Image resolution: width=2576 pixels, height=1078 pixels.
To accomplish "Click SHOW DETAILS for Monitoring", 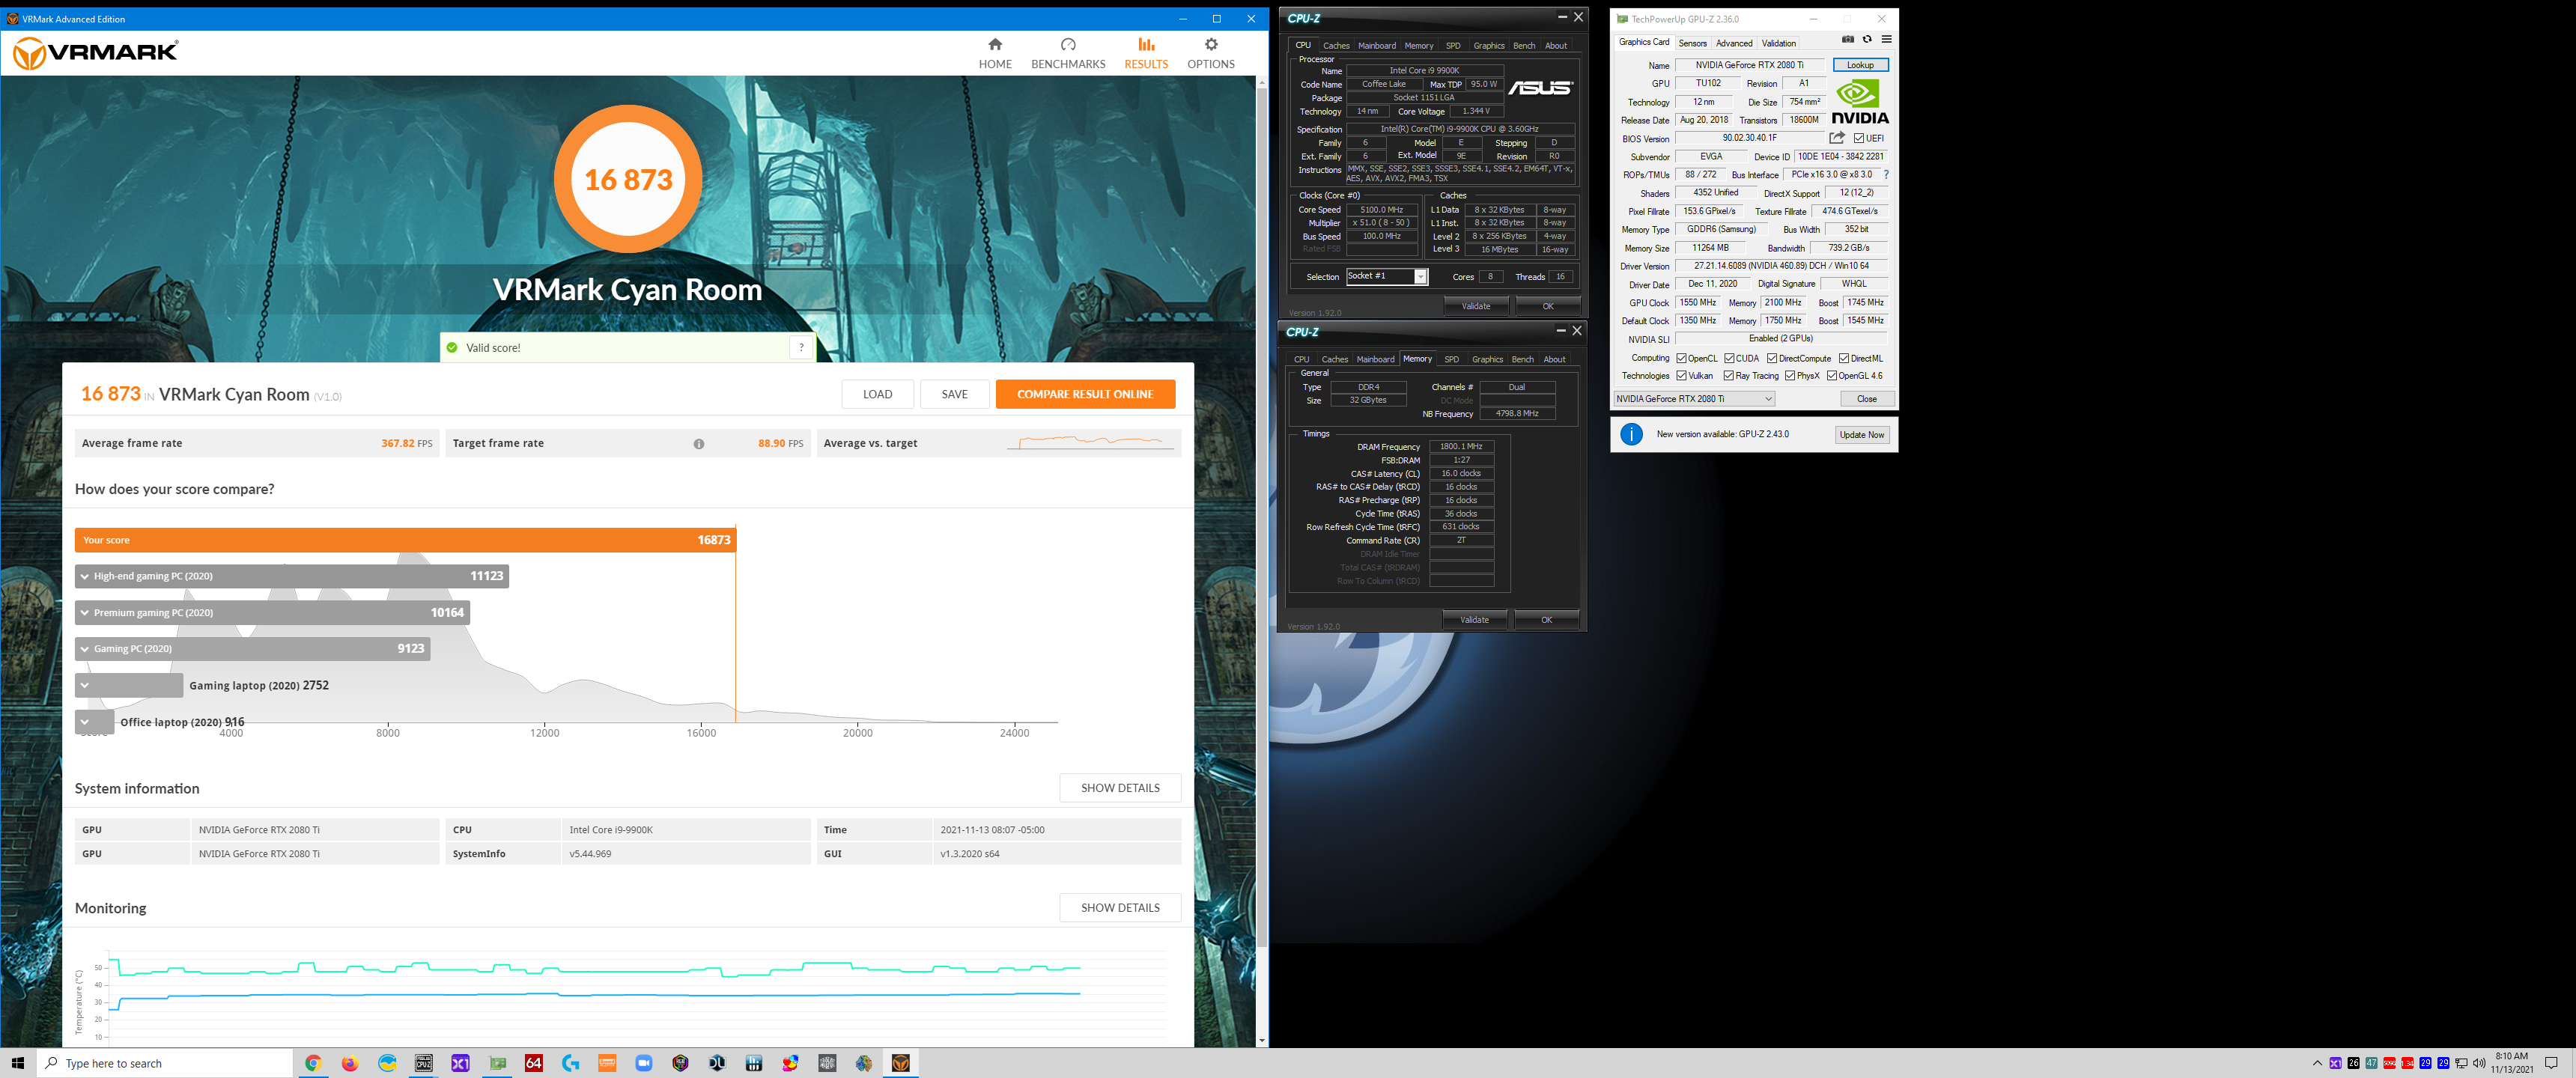I will click(x=1120, y=908).
